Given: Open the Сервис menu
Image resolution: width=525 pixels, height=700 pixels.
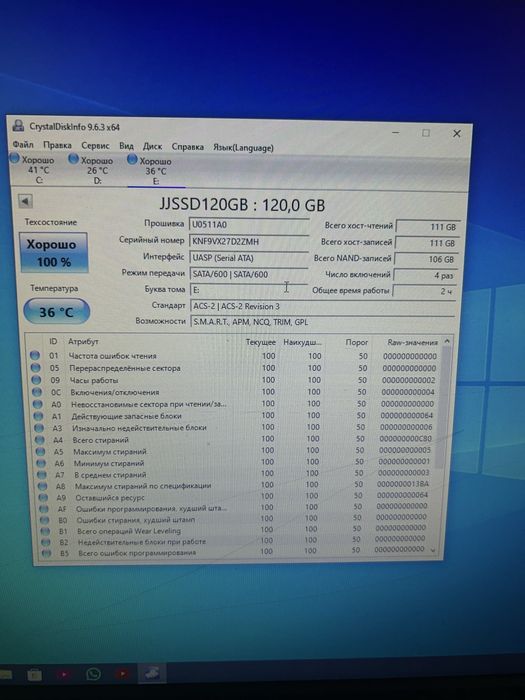Looking at the screenshot, I should (95, 145).
